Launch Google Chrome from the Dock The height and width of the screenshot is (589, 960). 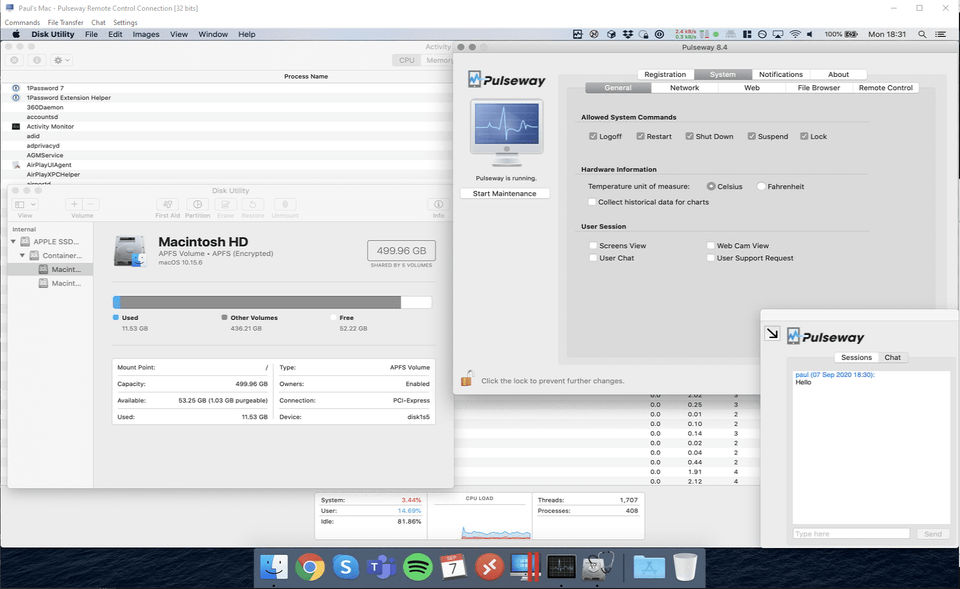point(310,567)
